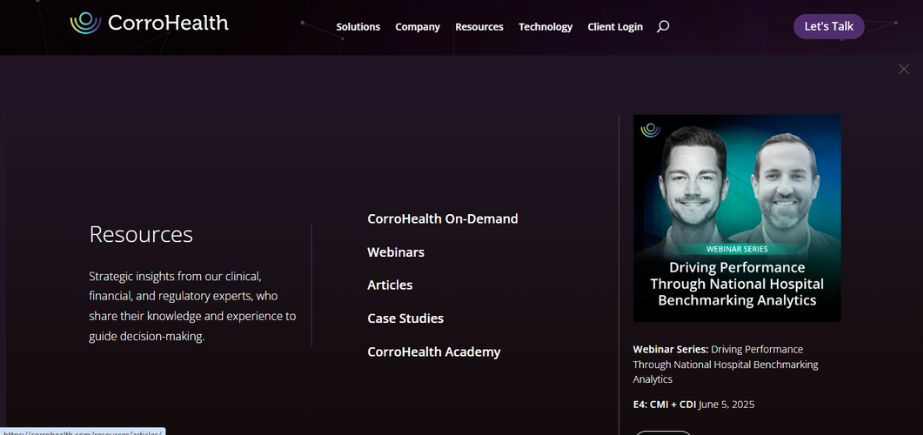The height and width of the screenshot is (435, 923).
Task: Open the Resources menu
Action: (x=479, y=27)
